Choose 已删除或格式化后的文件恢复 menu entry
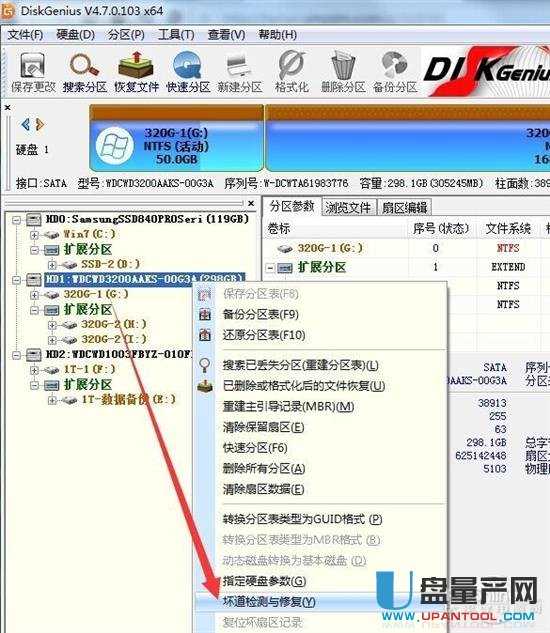550x633 pixels. pos(303,386)
